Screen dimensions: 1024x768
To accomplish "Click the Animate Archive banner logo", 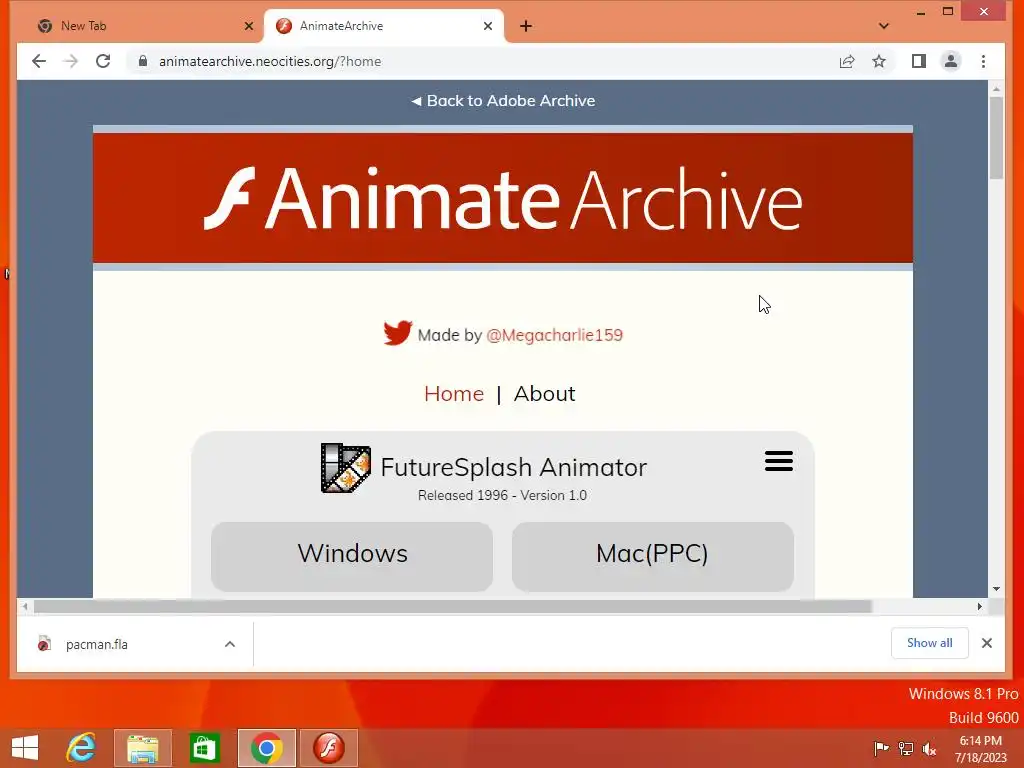I will 503,198.
